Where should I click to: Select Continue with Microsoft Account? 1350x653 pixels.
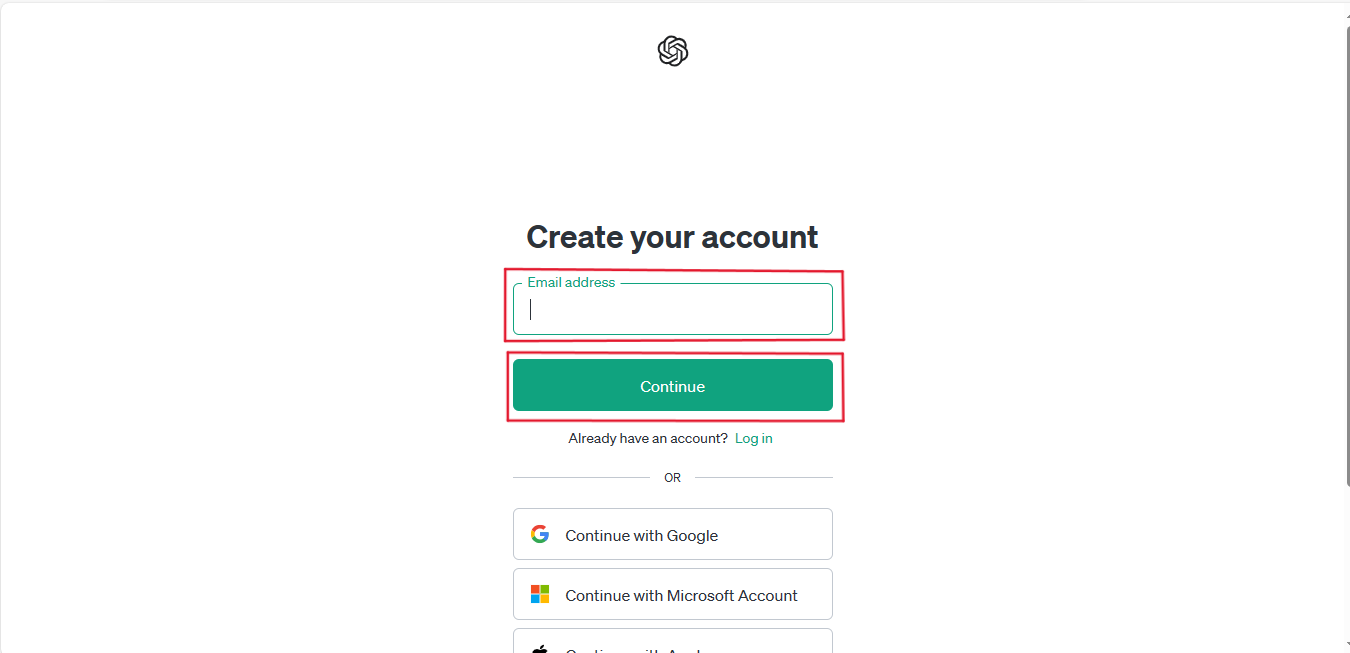coord(673,594)
